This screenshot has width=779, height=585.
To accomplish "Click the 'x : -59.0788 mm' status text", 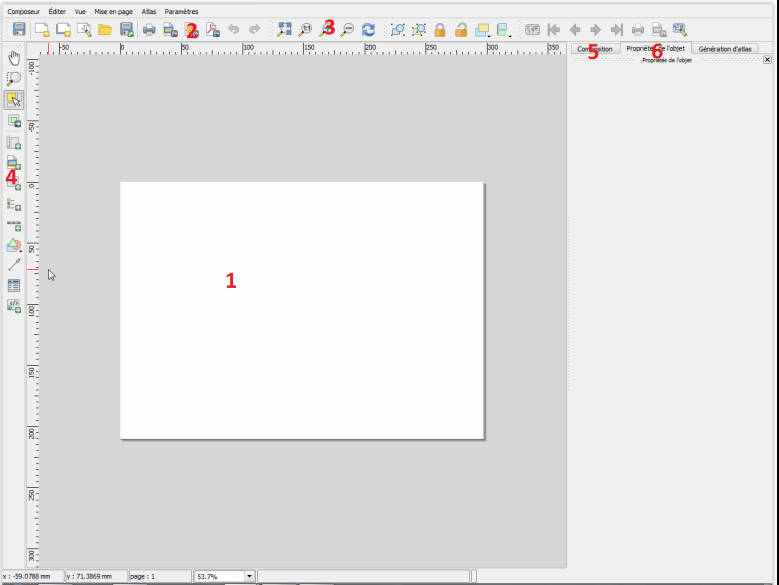I will coord(27,576).
